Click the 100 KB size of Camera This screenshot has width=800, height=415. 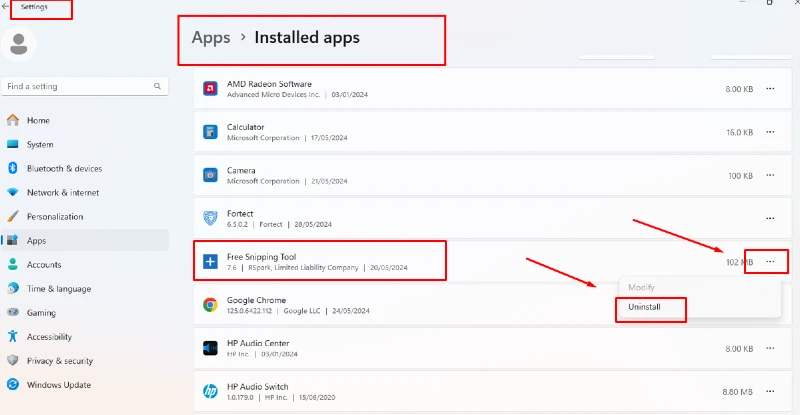point(740,176)
